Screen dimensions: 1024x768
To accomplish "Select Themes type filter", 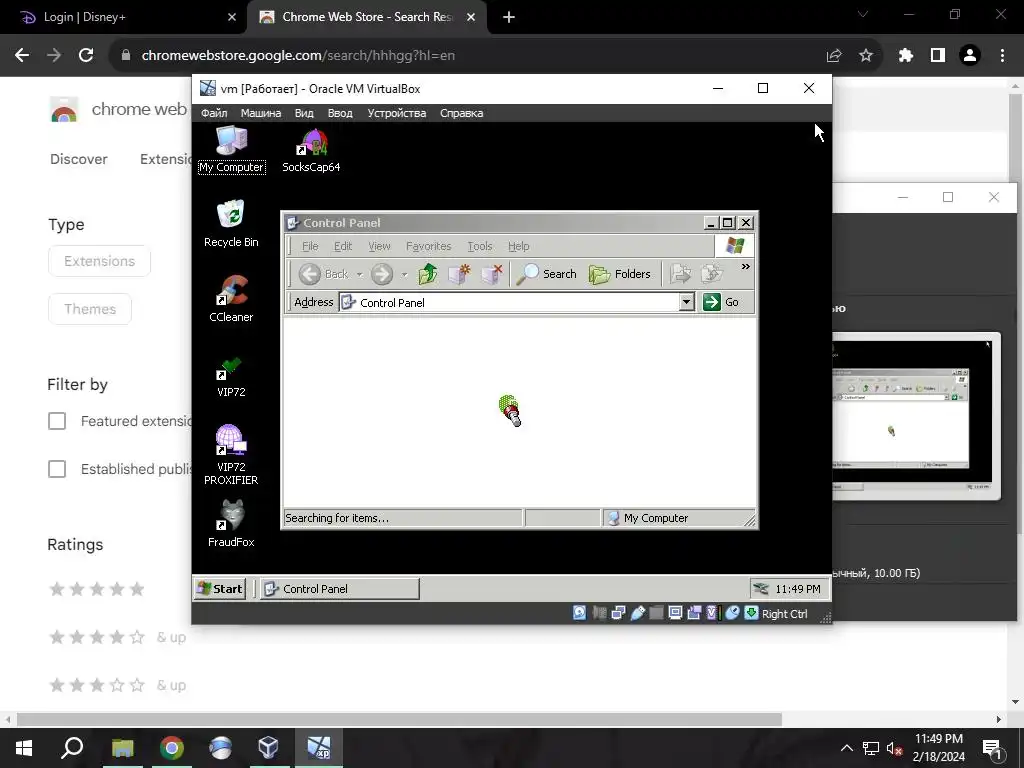I will [x=90, y=309].
